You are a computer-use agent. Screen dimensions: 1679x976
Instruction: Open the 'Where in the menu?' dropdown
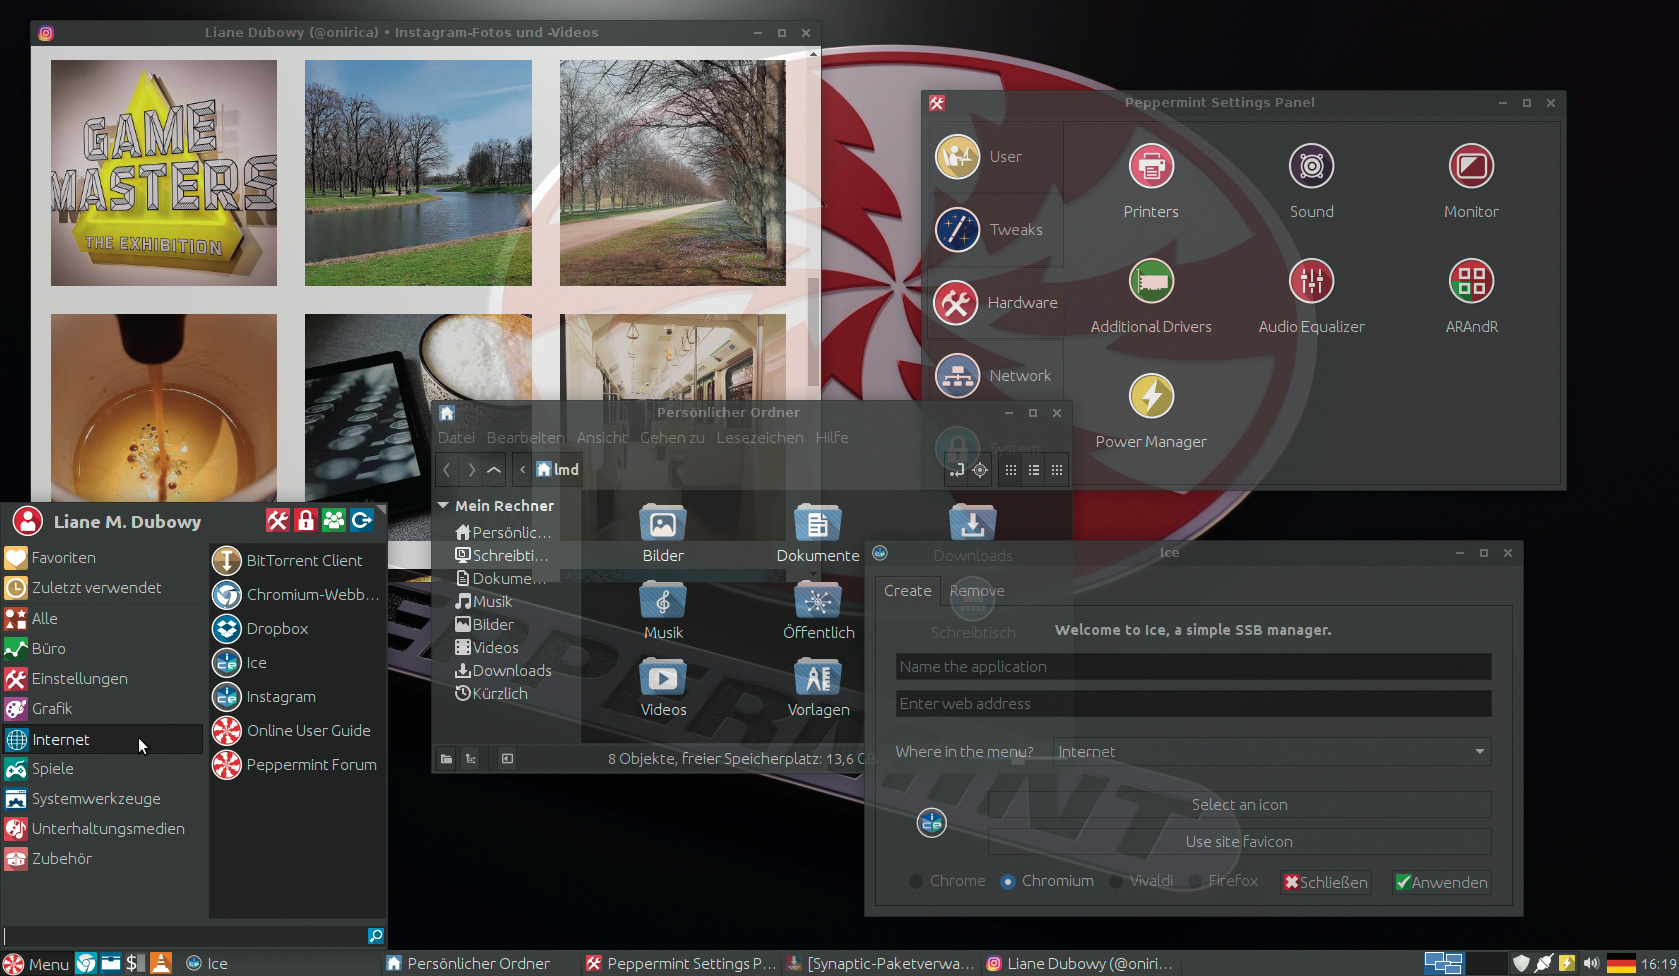click(x=1272, y=752)
